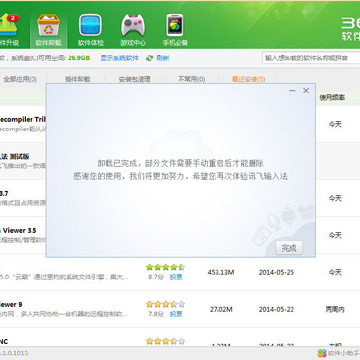
Task: Select the 软件卸载 trash bin icon
Action: pyautogui.click(x=49, y=25)
